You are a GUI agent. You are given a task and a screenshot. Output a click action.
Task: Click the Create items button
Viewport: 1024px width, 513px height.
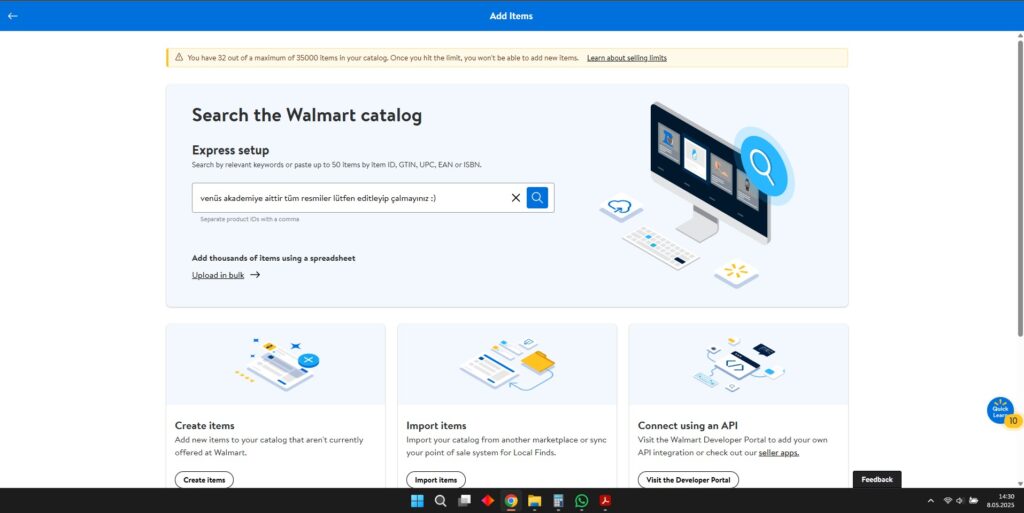coord(204,480)
